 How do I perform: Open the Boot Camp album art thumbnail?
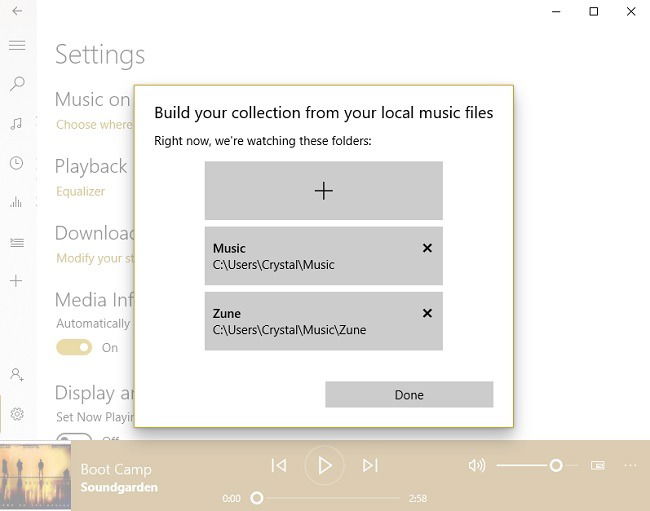(36, 476)
